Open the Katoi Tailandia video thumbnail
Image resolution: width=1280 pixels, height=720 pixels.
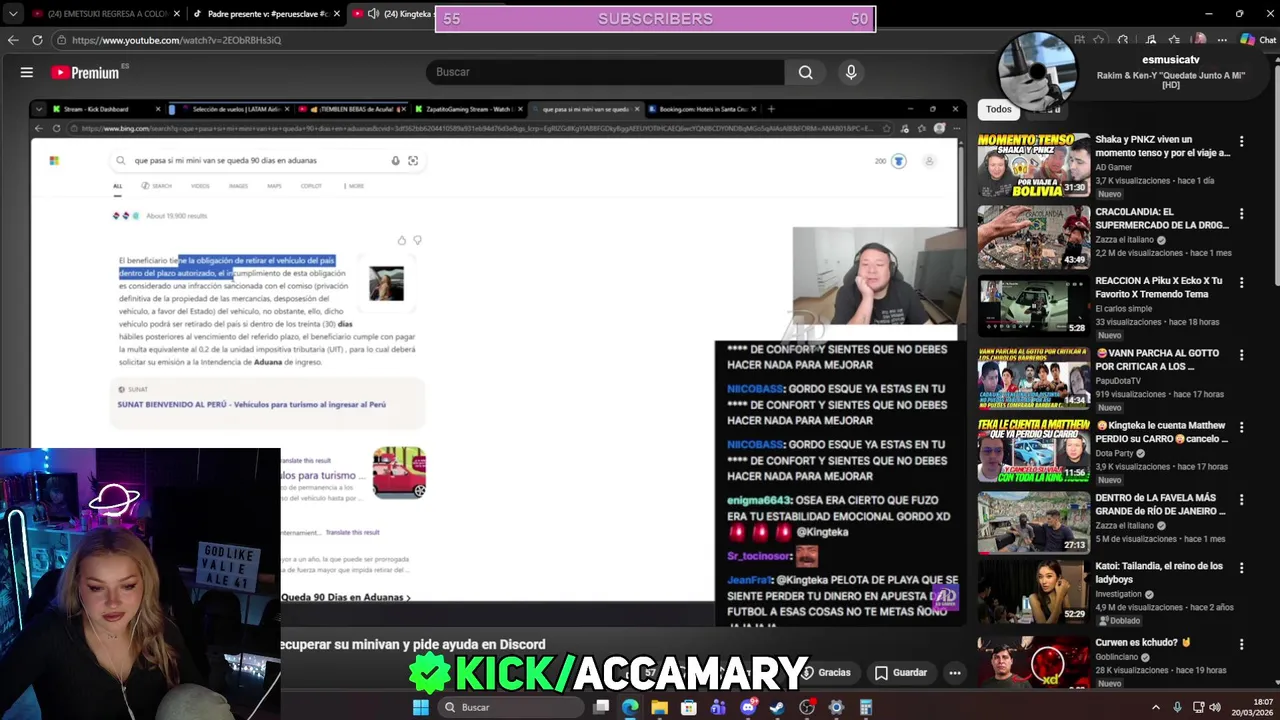coord(1034,592)
